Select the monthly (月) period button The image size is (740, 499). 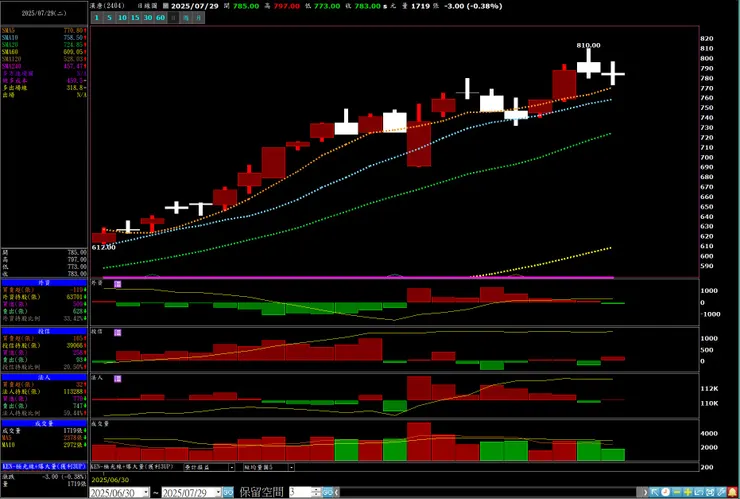pyautogui.click(x=199, y=18)
